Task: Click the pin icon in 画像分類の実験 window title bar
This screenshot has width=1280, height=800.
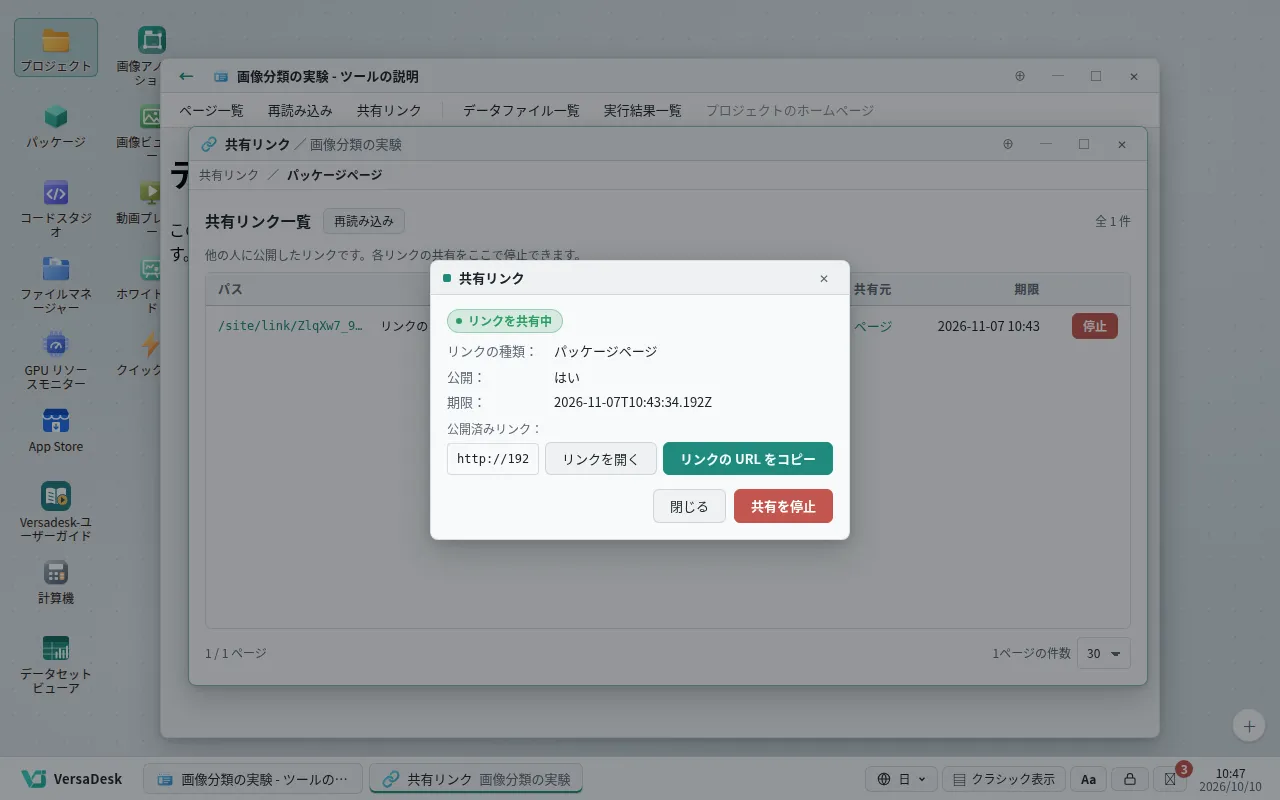Action: pos(1020,76)
